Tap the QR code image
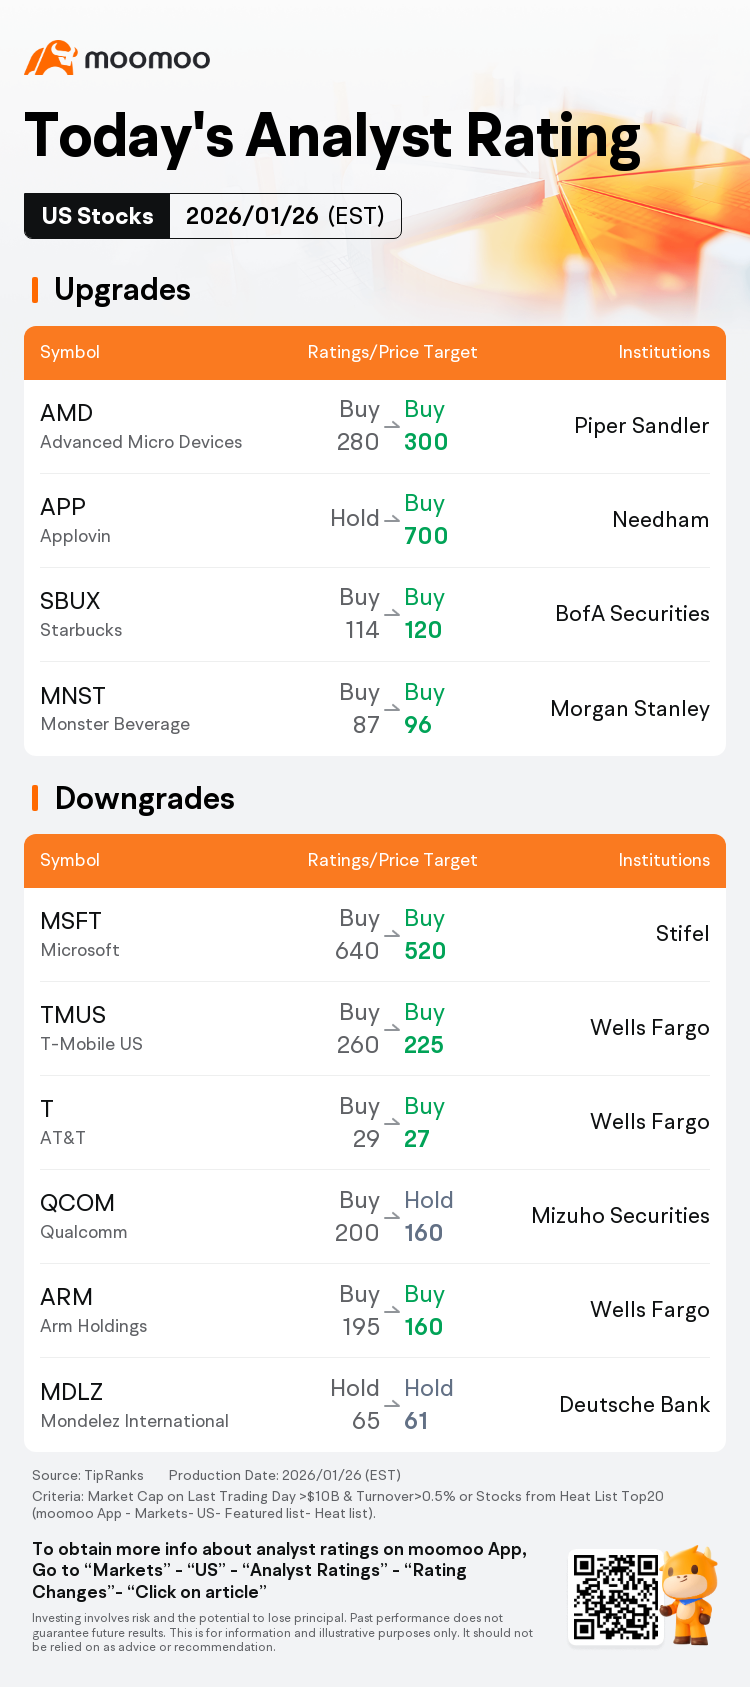750x1687 pixels. (615, 1597)
